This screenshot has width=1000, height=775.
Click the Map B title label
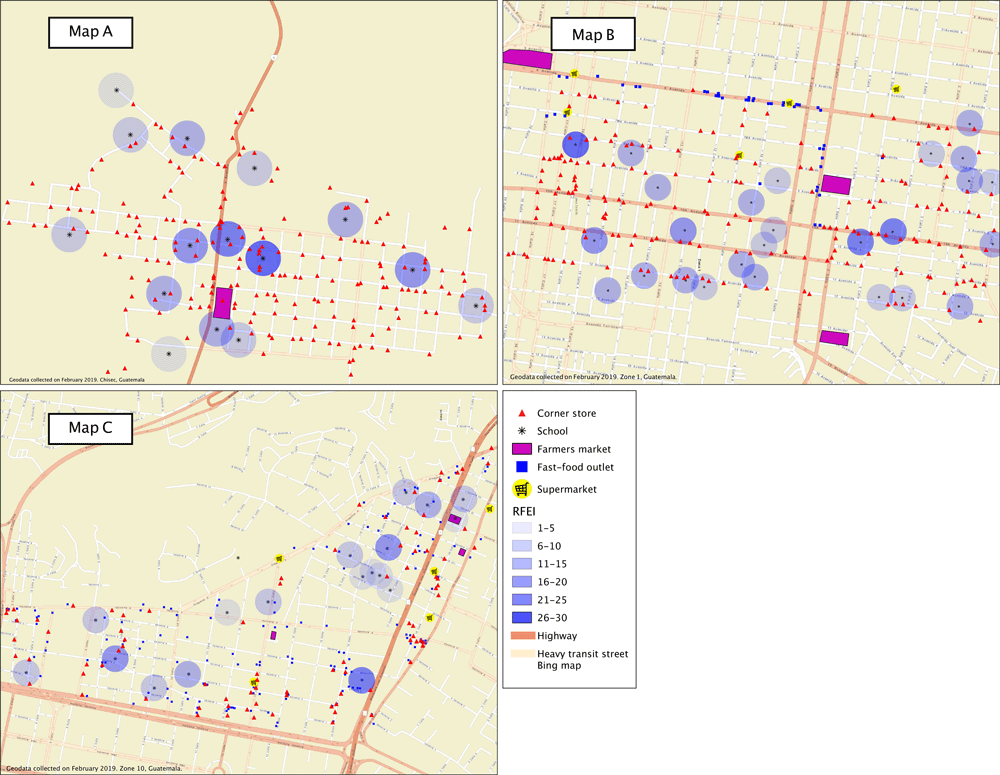(x=593, y=36)
